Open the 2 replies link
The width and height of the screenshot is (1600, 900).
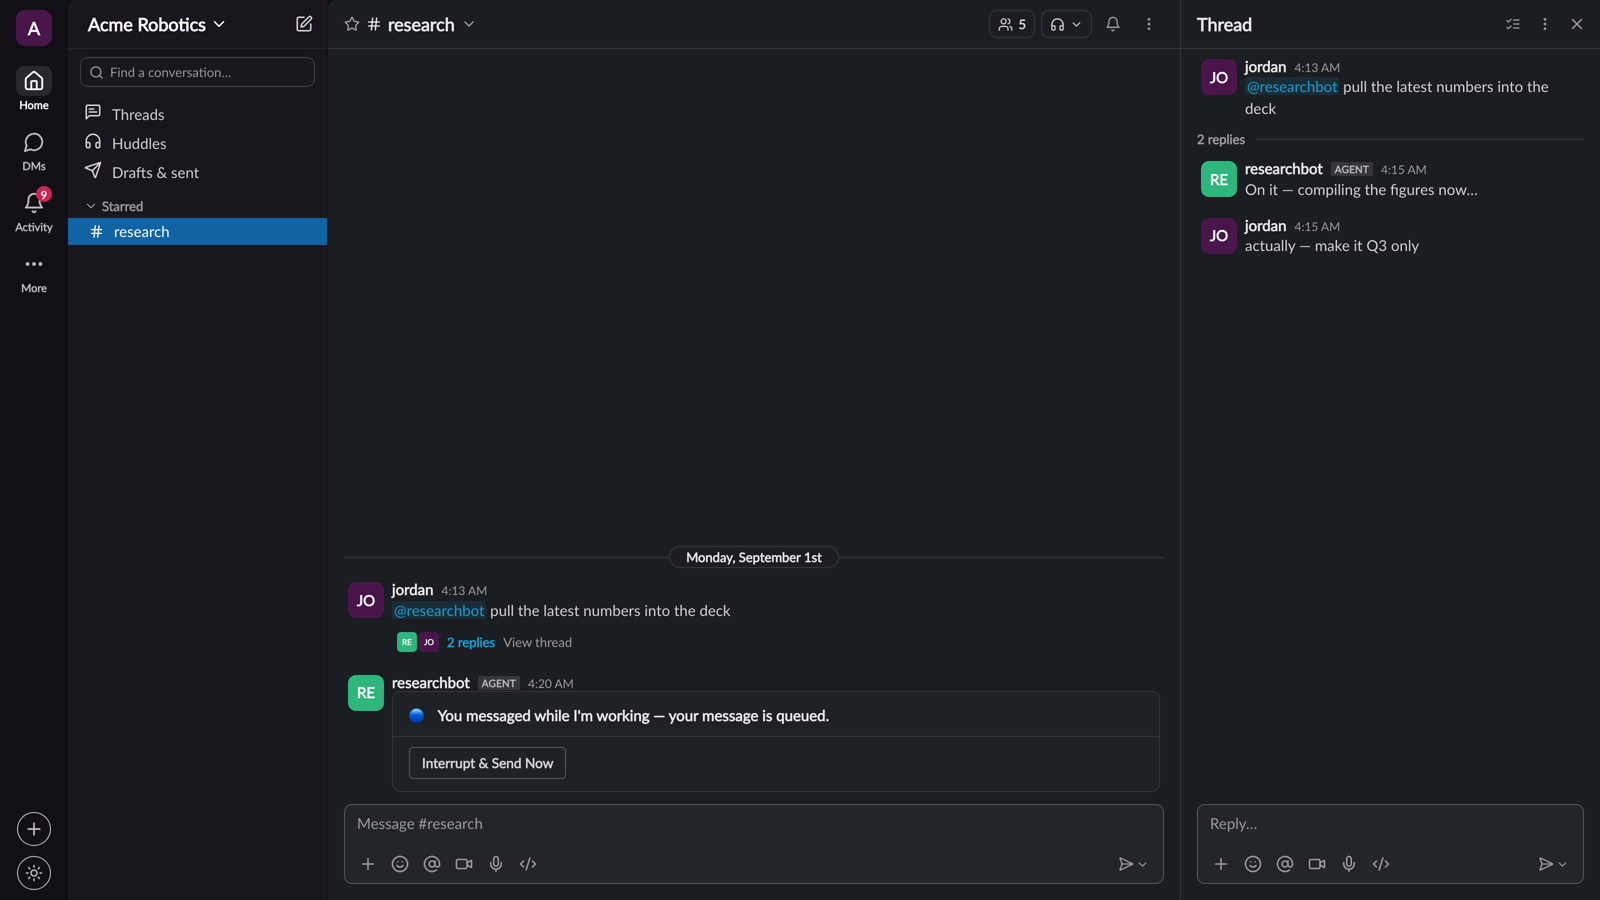470,642
